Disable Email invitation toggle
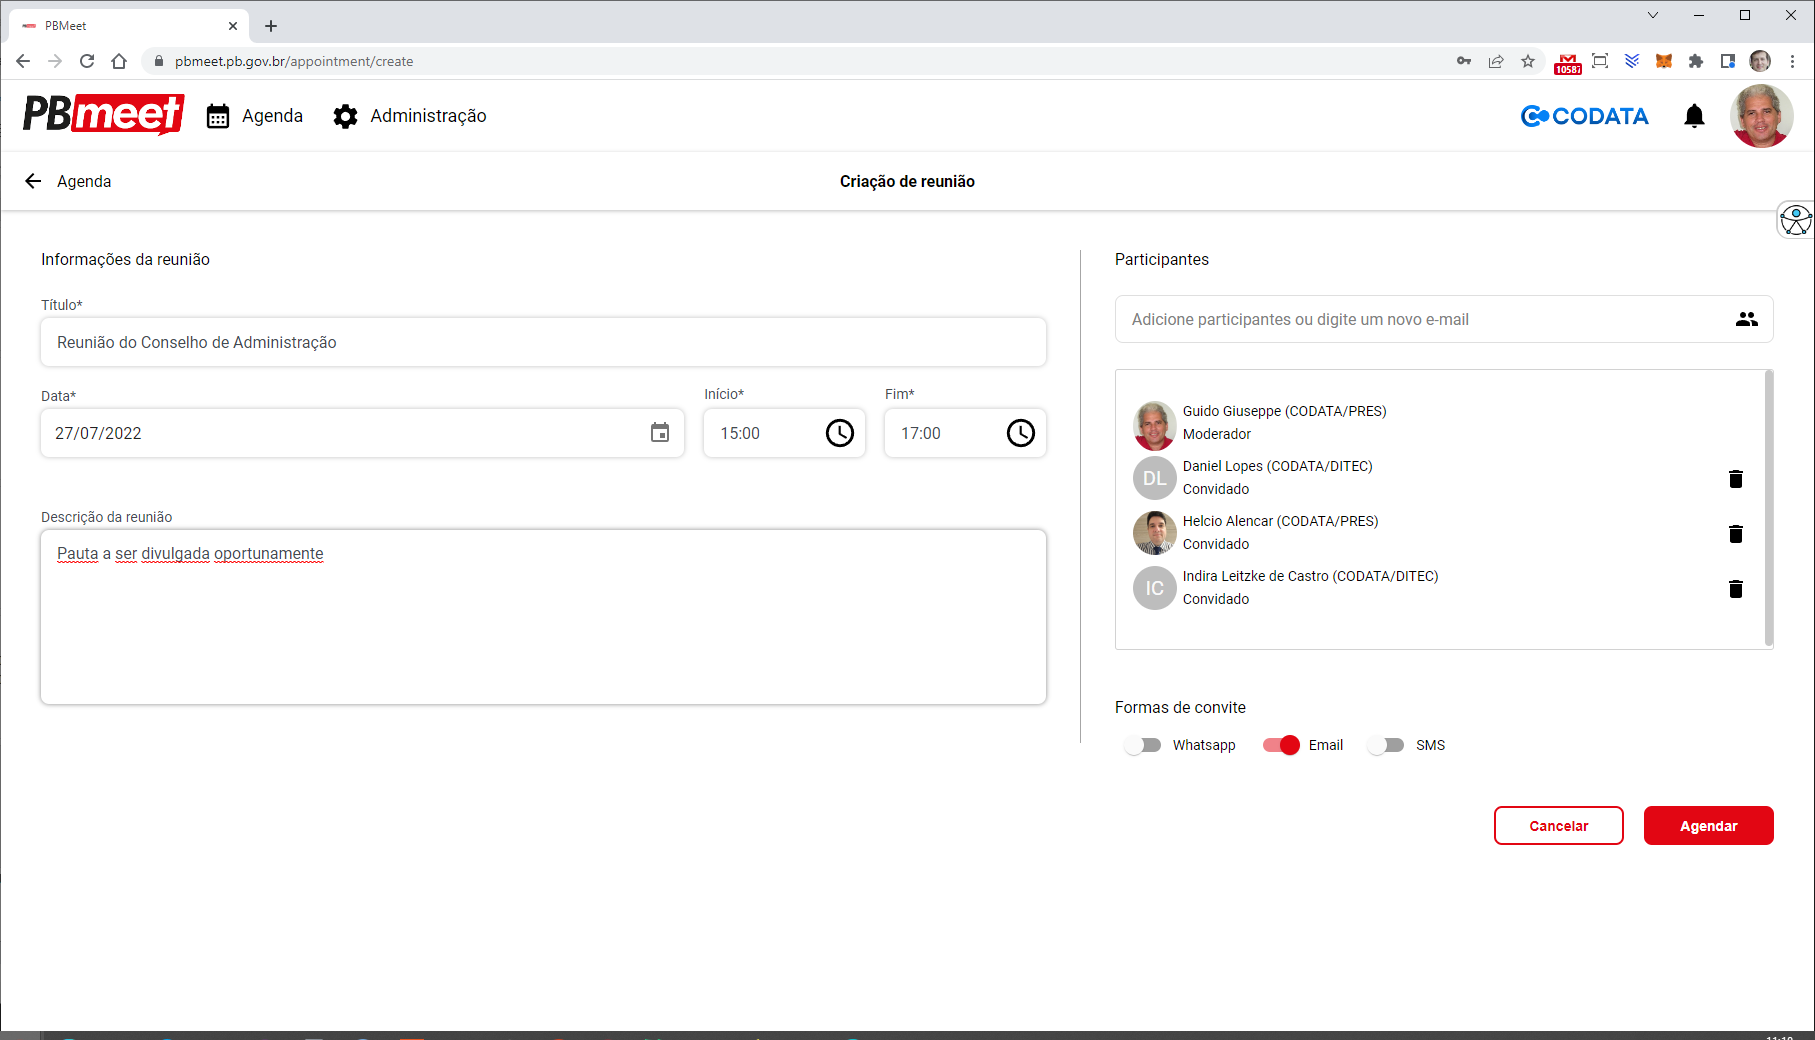The width and height of the screenshot is (1815, 1040). (x=1281, y=745)
